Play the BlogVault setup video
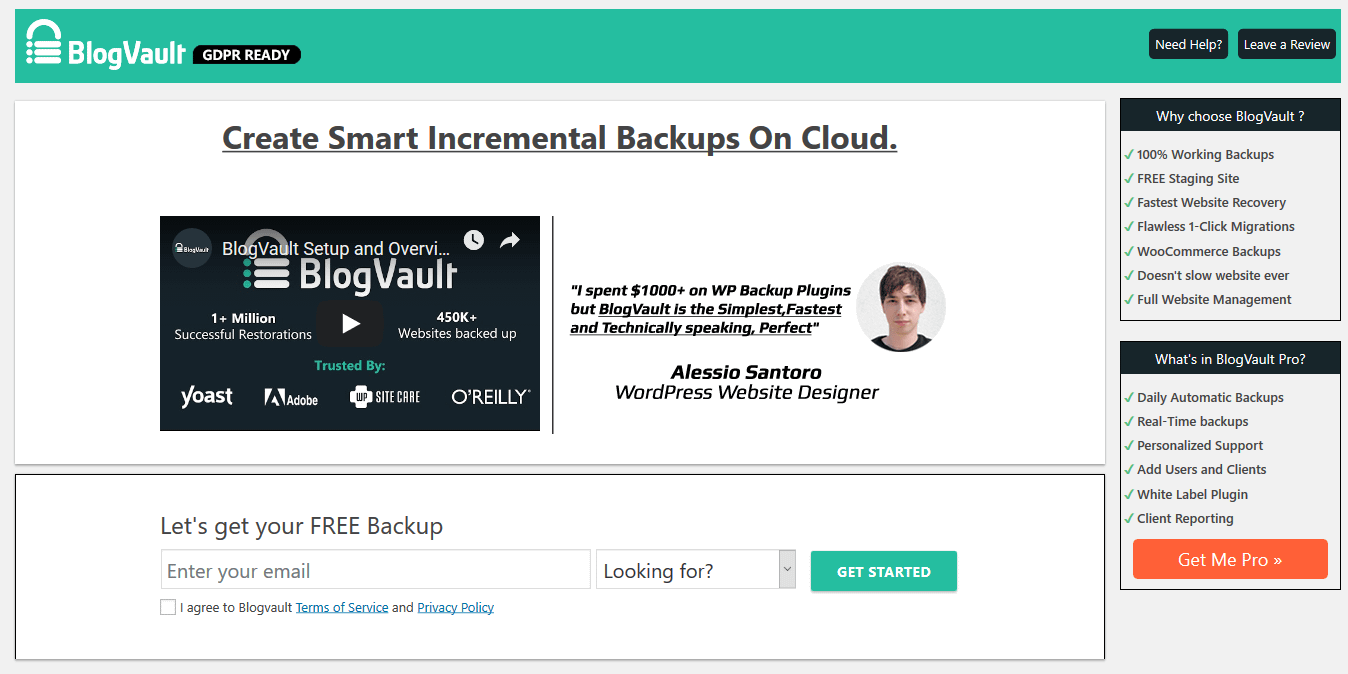This screenshot has width=1348, height=674. pos(350,323)
